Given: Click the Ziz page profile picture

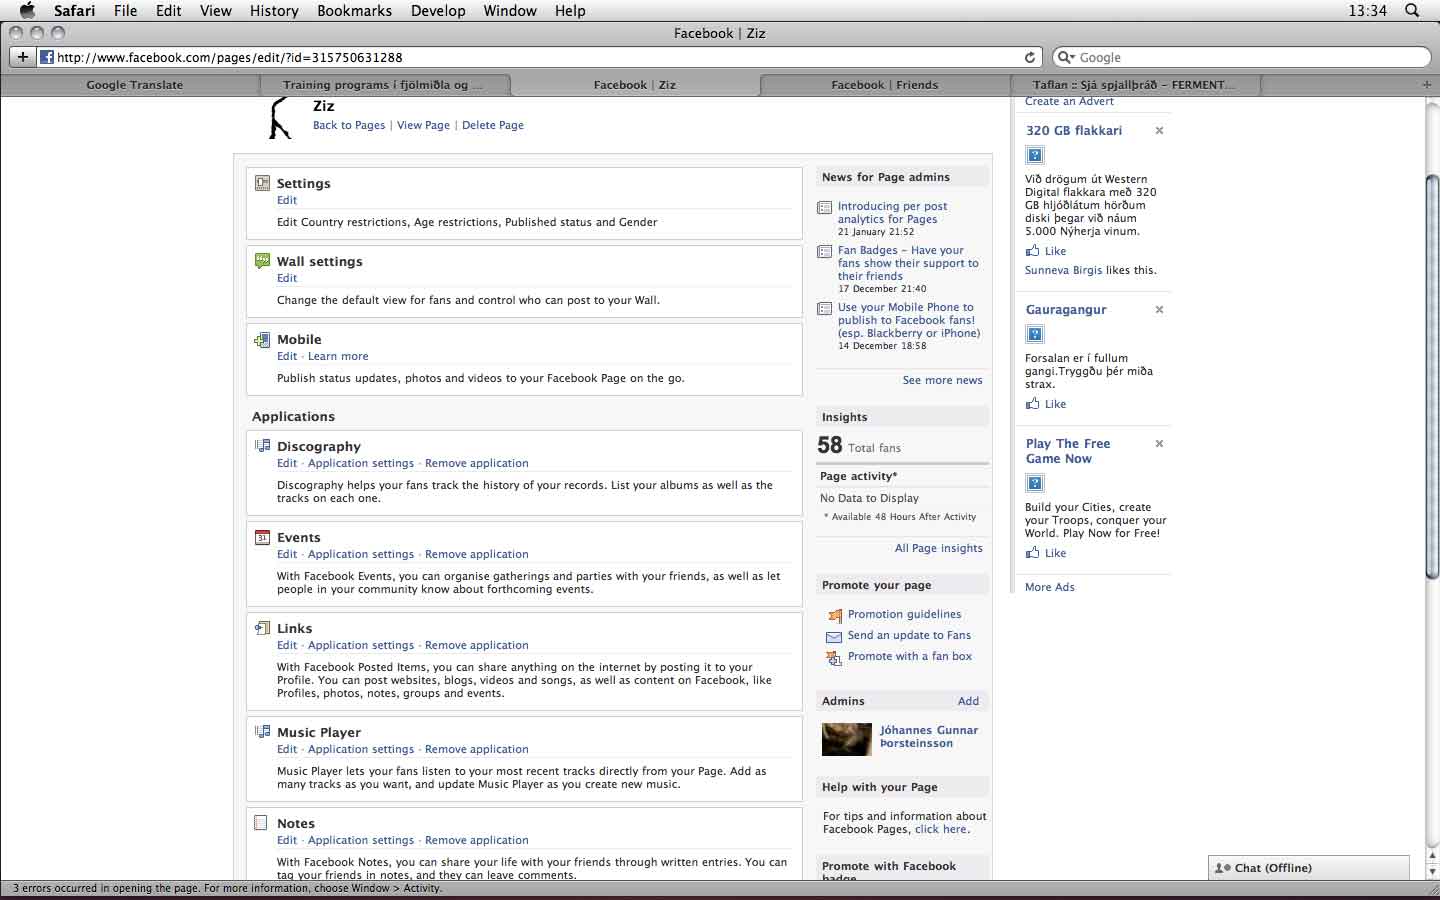Looking at the screenshot, I should coord(281,118).
